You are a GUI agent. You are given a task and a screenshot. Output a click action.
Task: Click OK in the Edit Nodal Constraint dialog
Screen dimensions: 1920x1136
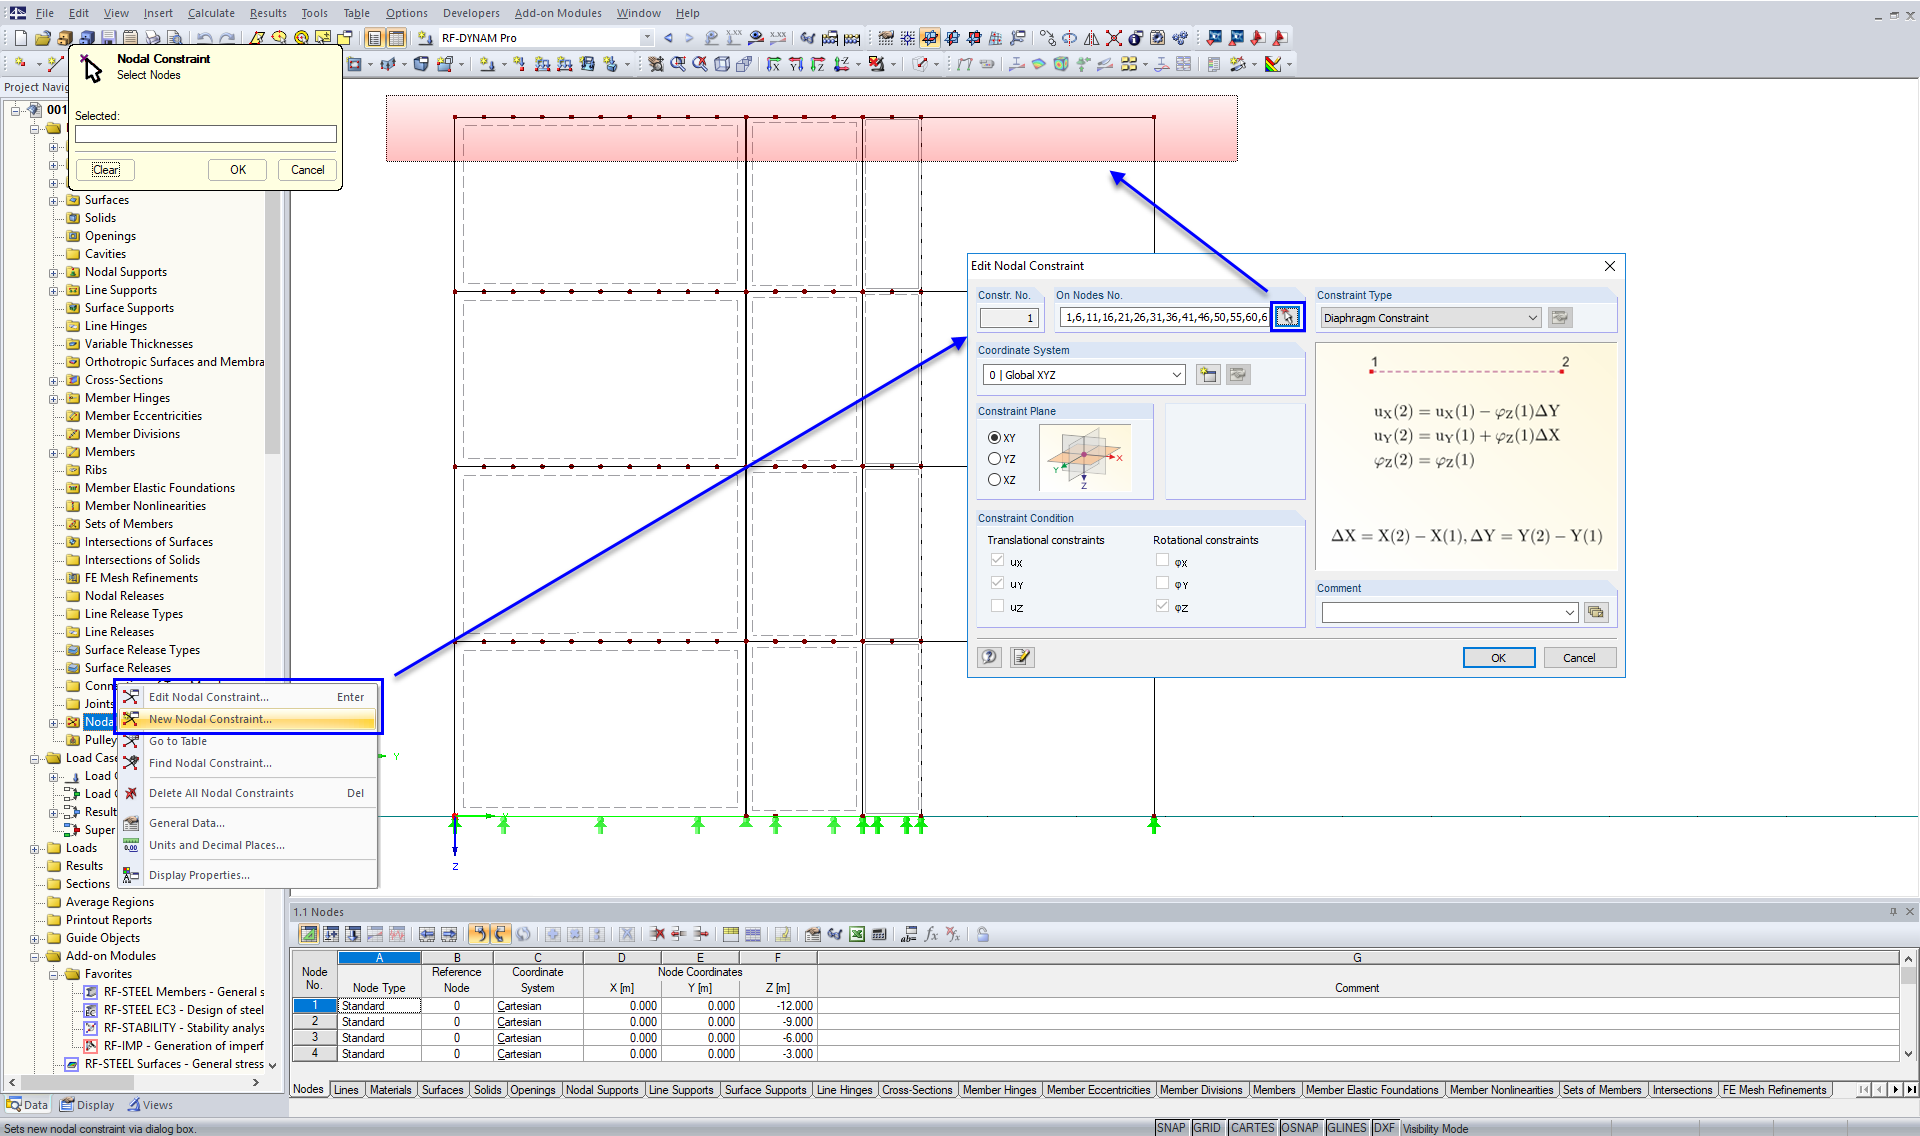1498,657
